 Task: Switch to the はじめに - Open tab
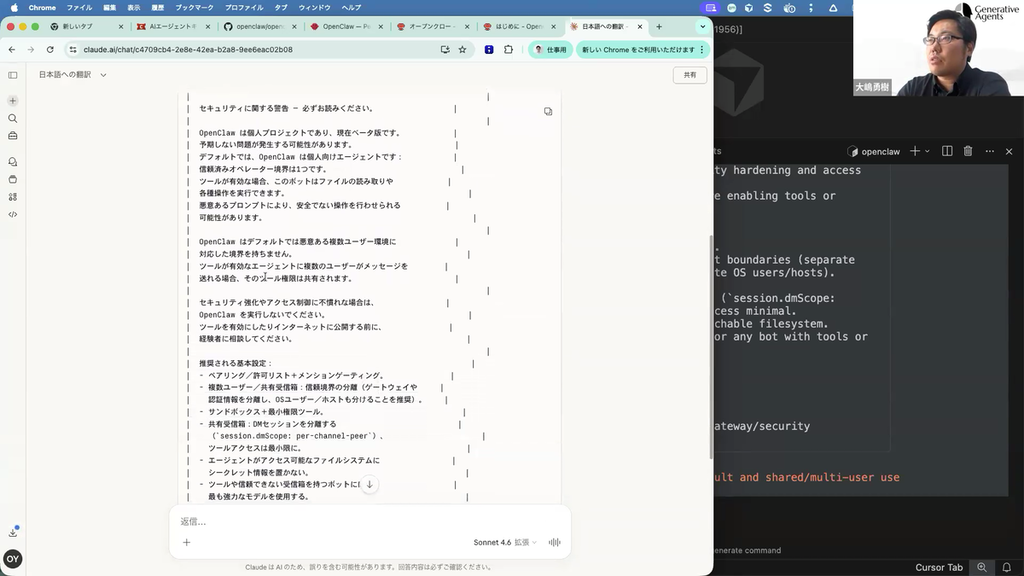coord(519,27)
